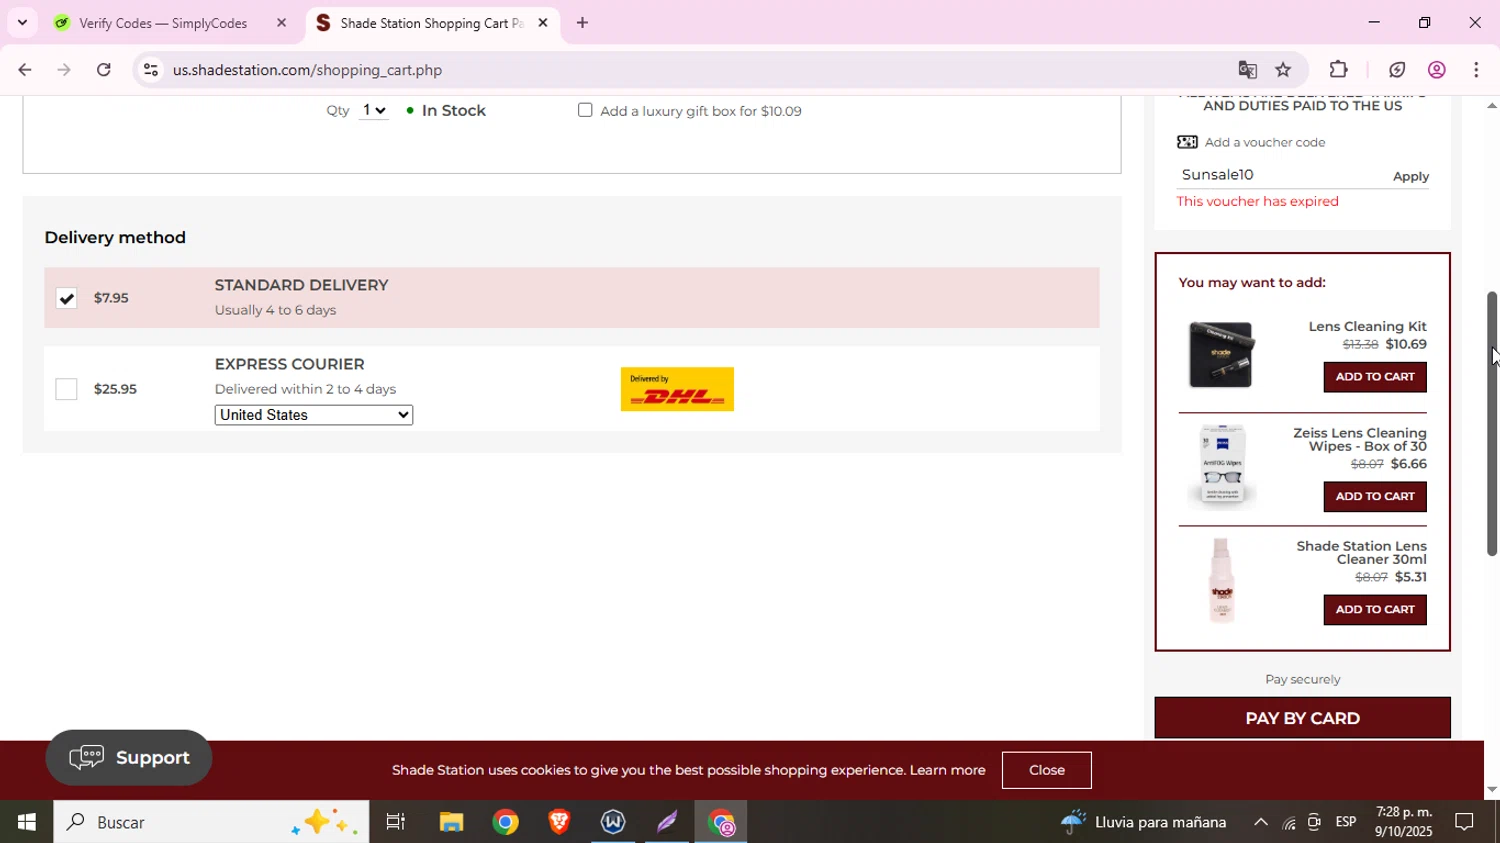Open site information icon in address bar
The image size is (1500, 843).
click(150, 70)
